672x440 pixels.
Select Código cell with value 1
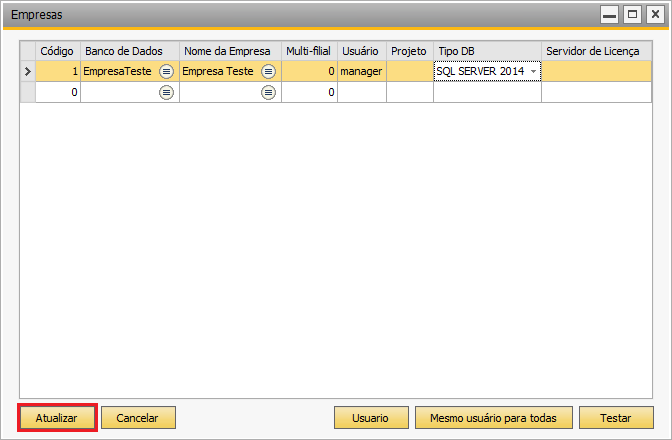(58, 72)
